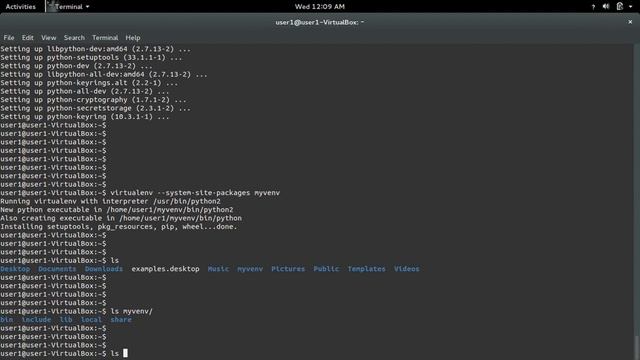Open the volume speaker icon
This screenshot has width=640, height=360.
click(606, 7)
